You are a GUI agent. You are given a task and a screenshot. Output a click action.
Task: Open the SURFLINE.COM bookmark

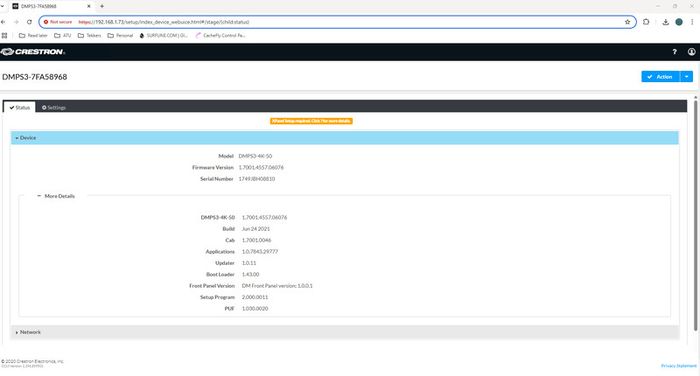[x=163, y=35]
